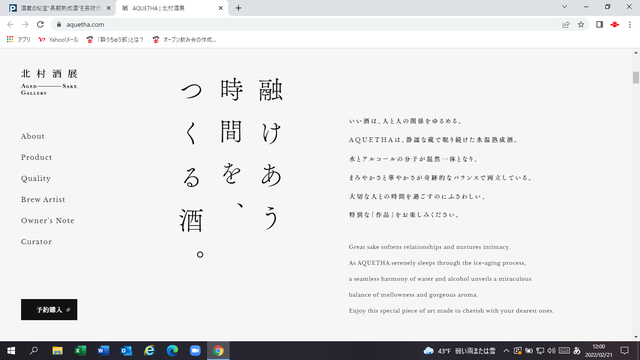Go forward in browser history
The height and width of the screenshot is (360, 640).
[x=25, y=24]
